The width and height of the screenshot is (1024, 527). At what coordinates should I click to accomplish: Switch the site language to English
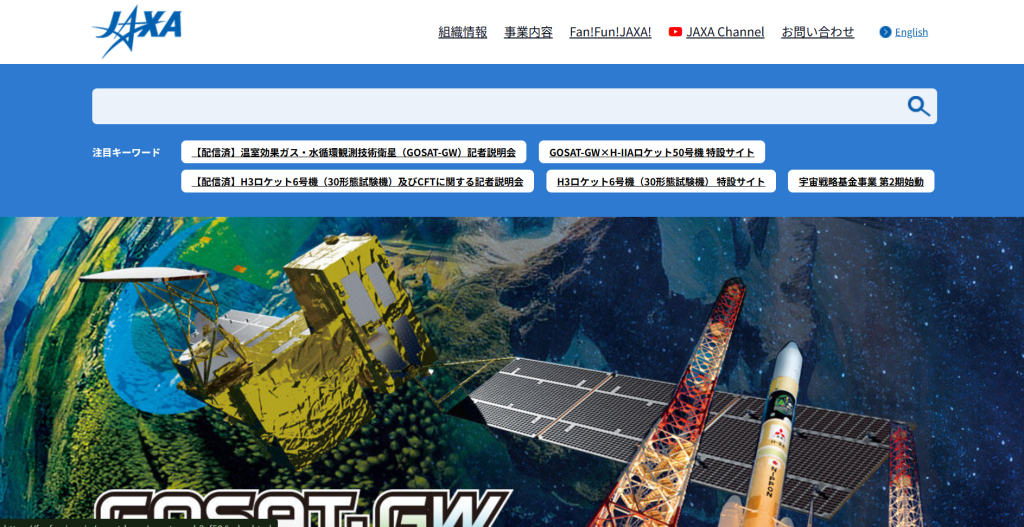point(911,32)
